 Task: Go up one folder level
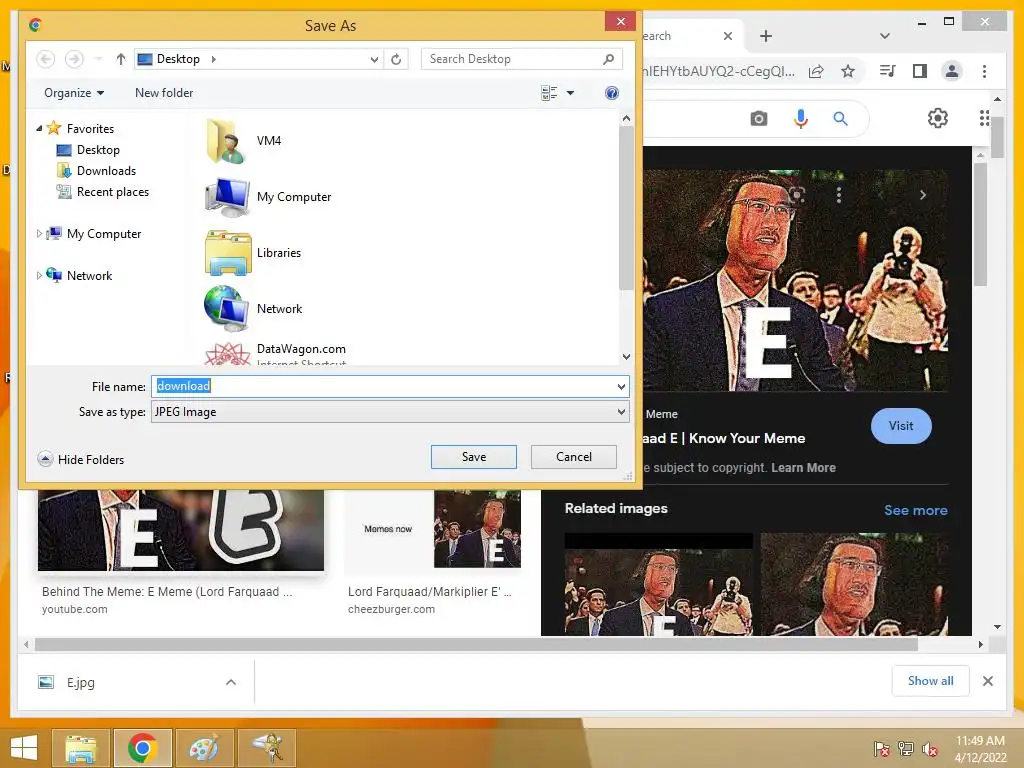[121, 59]
